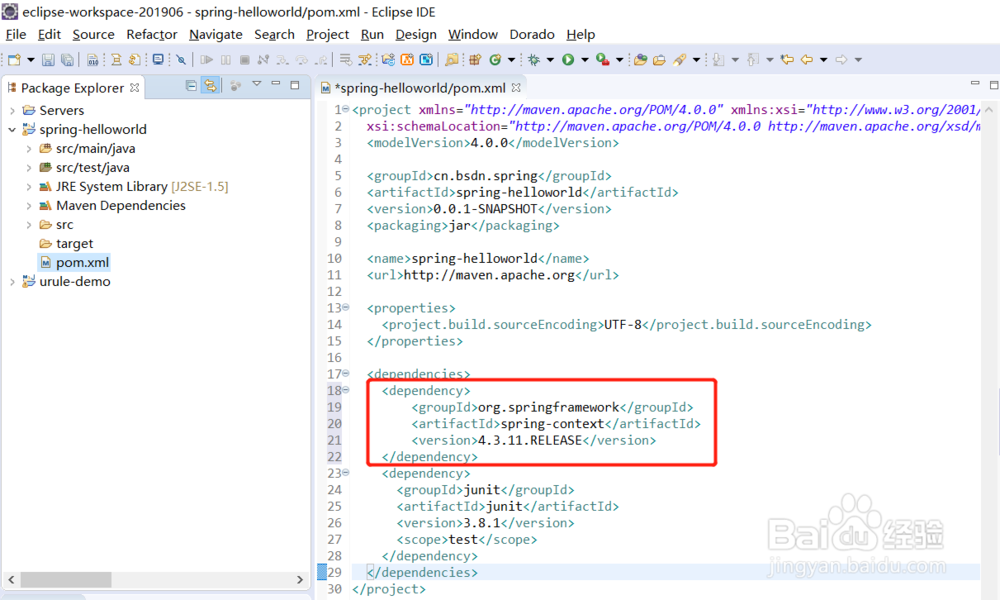Select the target folder
Screen dimensions: 1000x600
tap(75, 244)
